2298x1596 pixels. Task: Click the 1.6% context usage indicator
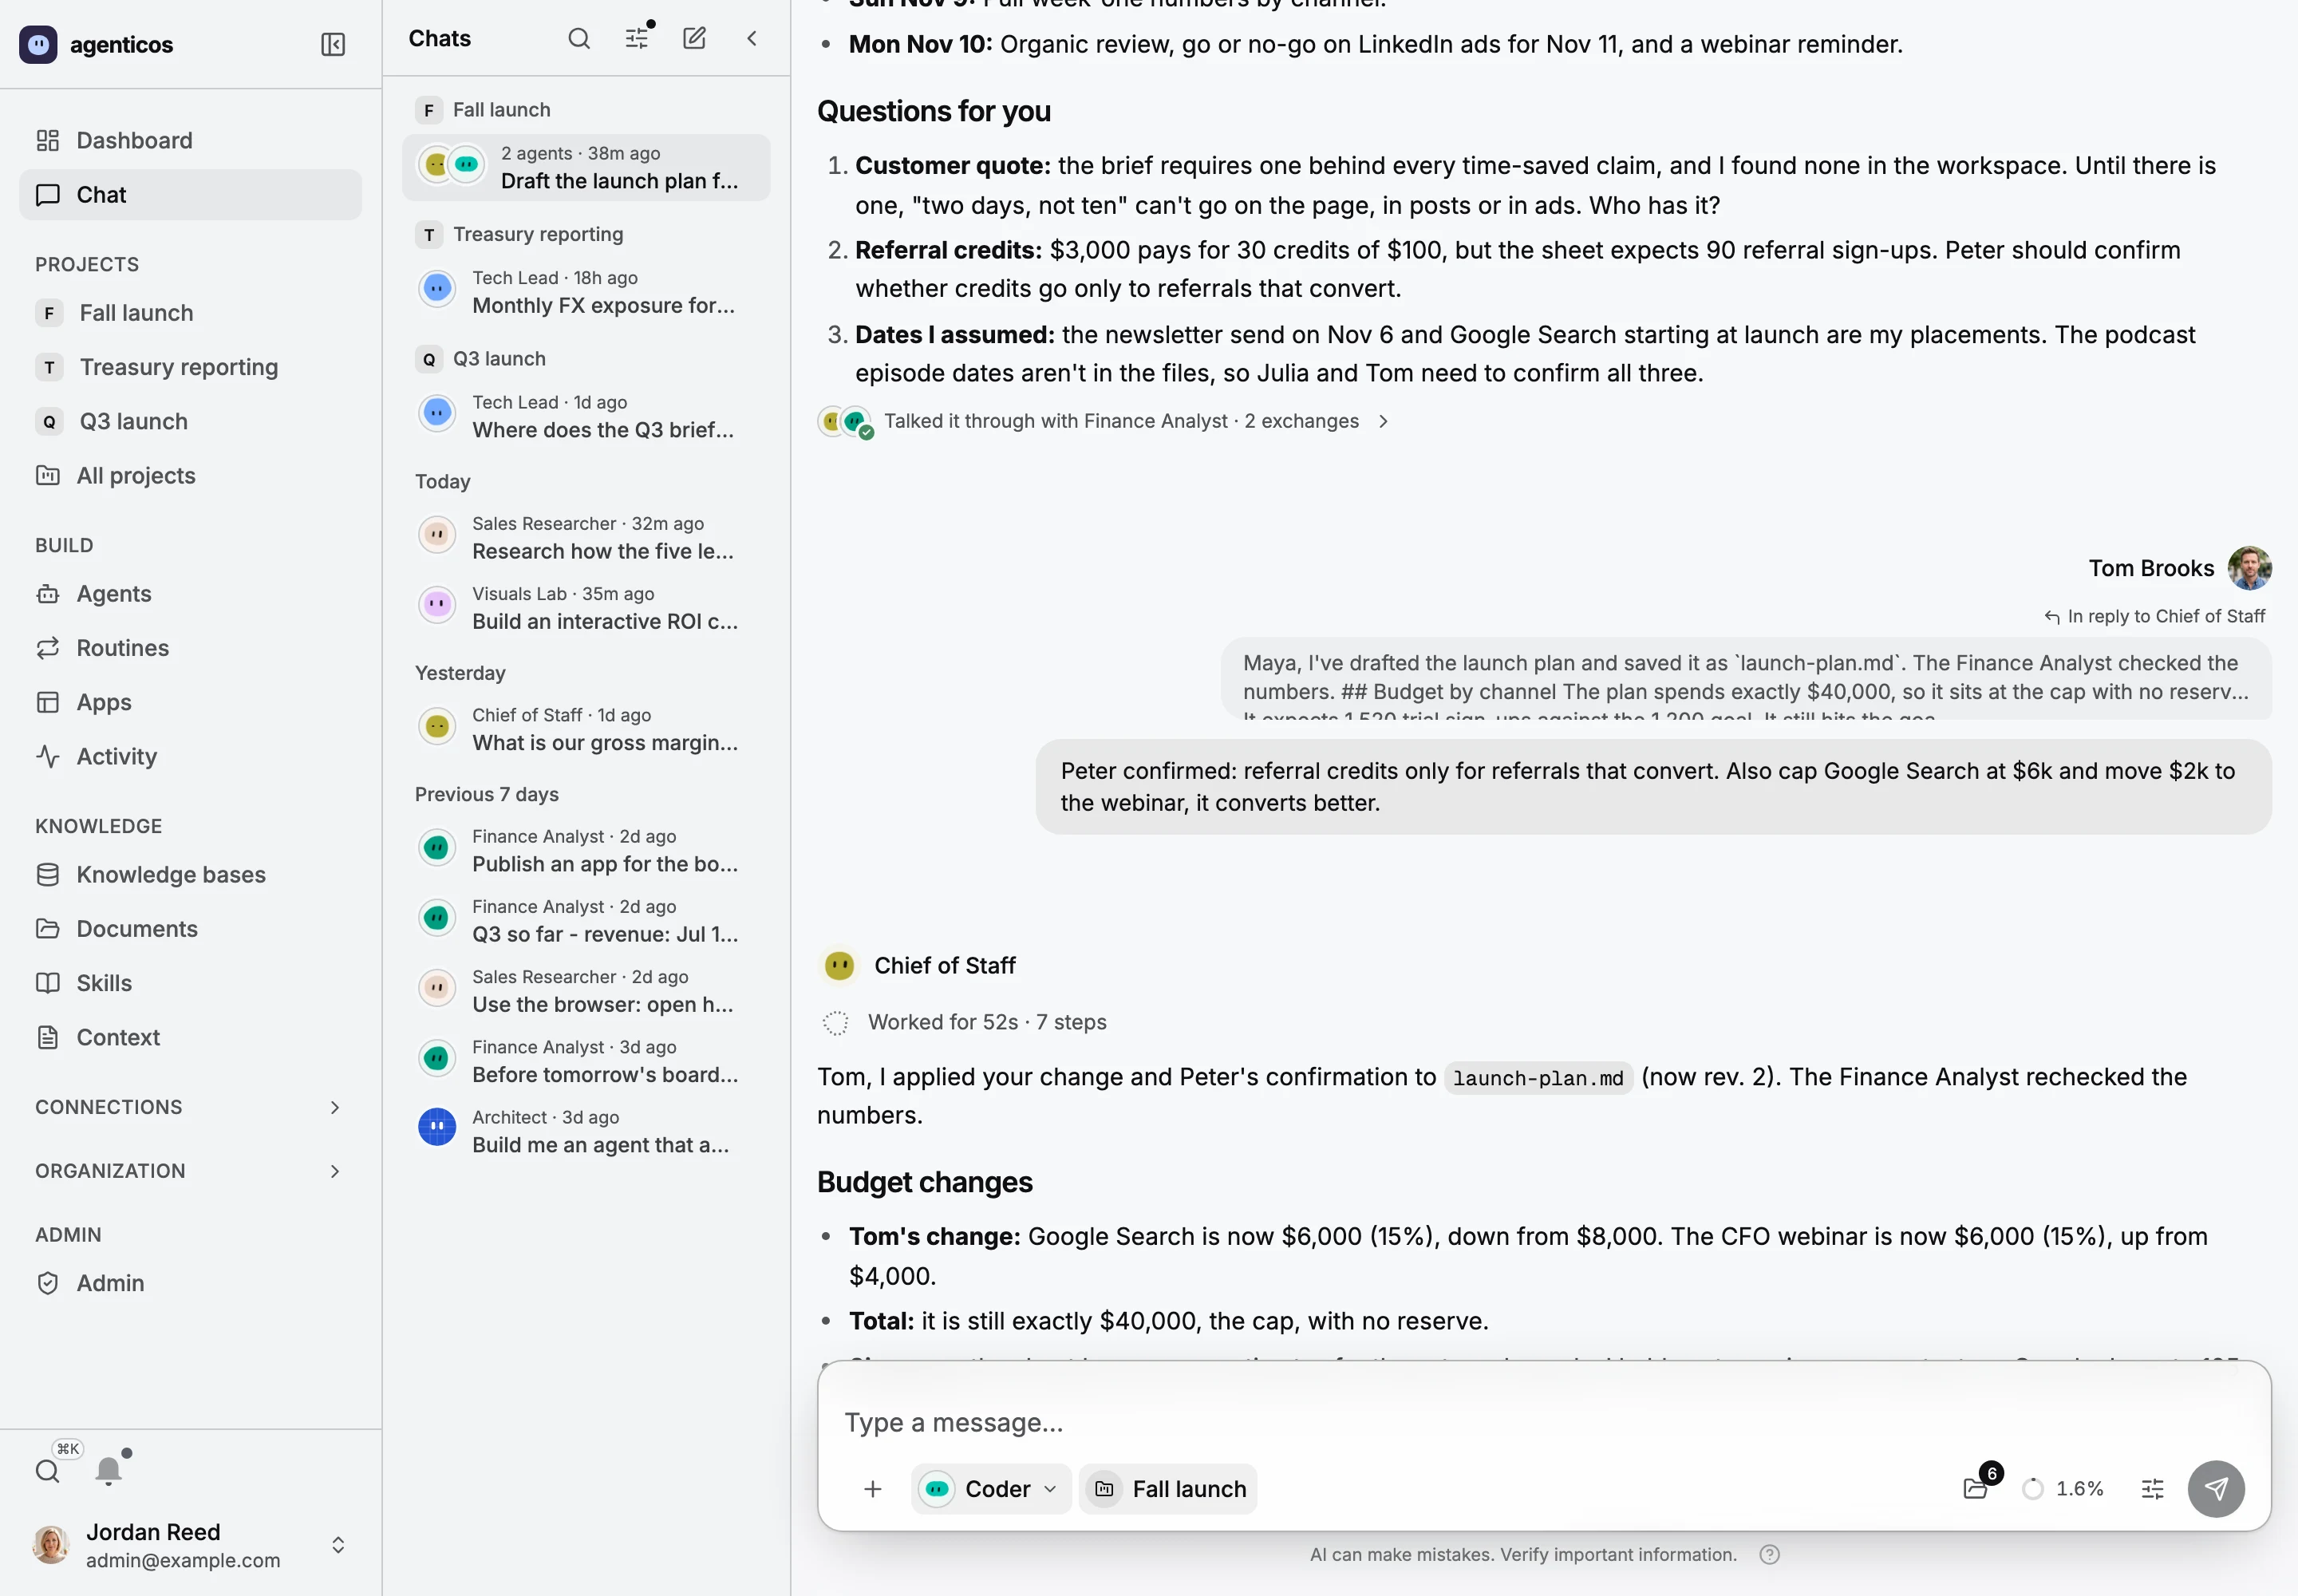[x=2063, y=1489]
